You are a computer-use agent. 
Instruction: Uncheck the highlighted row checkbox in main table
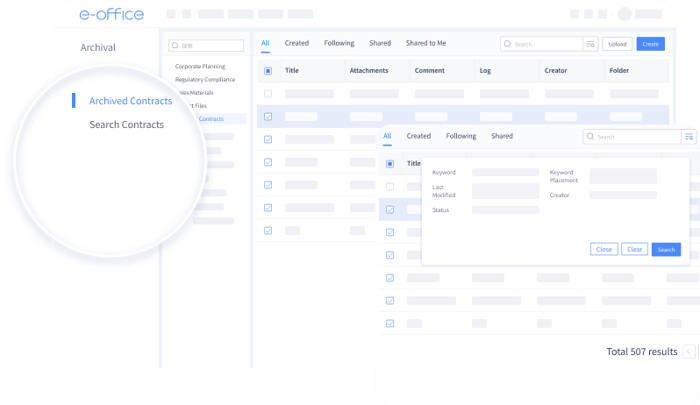(268, 117)
